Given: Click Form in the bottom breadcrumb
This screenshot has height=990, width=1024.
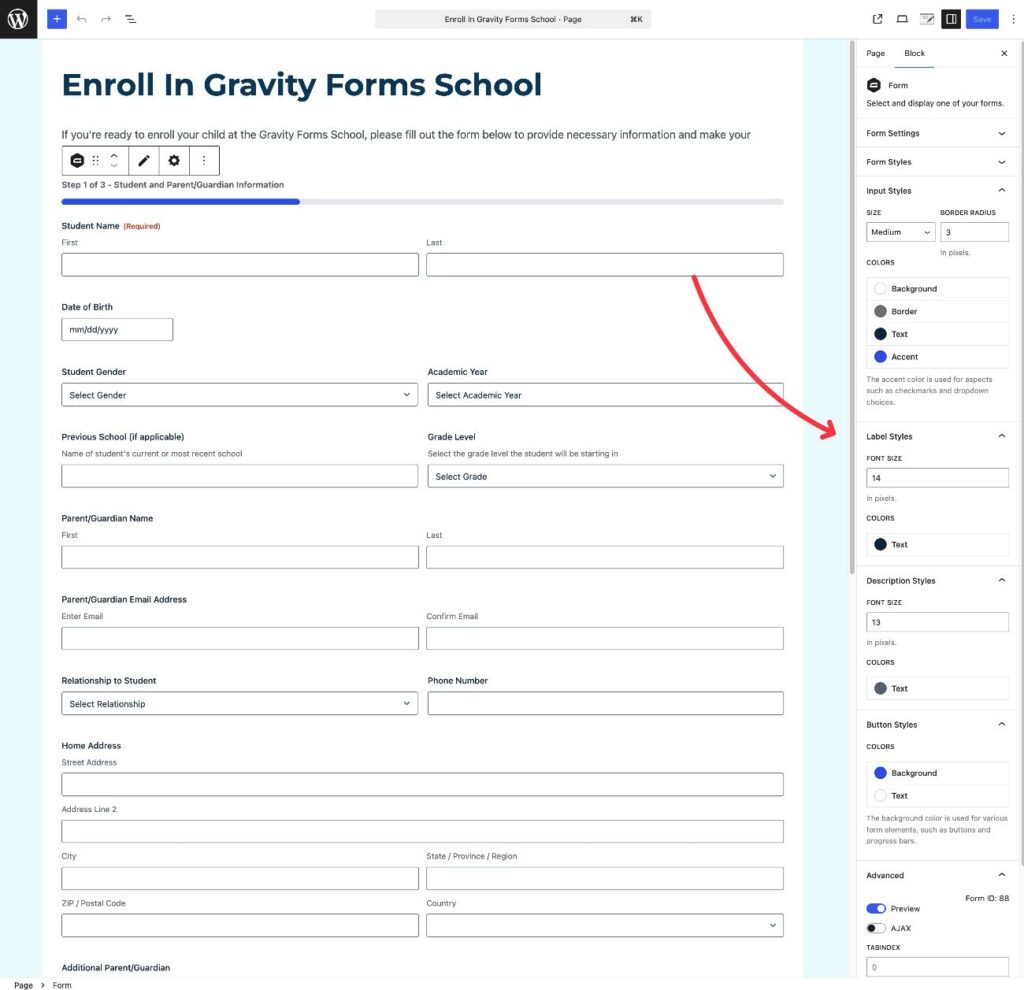Looking at the screenshot, I should point(62,985).
